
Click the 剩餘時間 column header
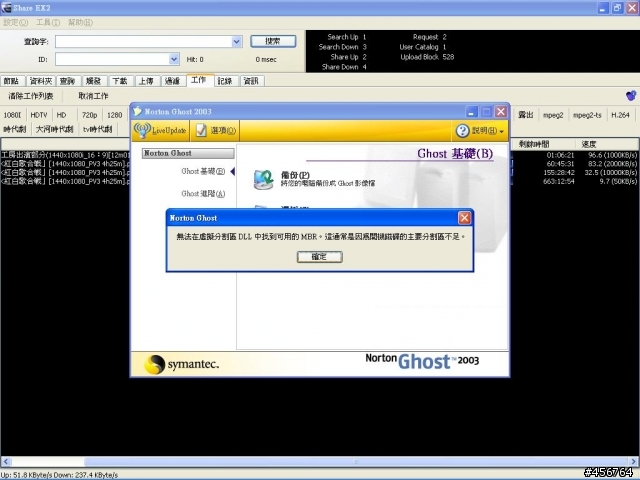pos(542,144)
